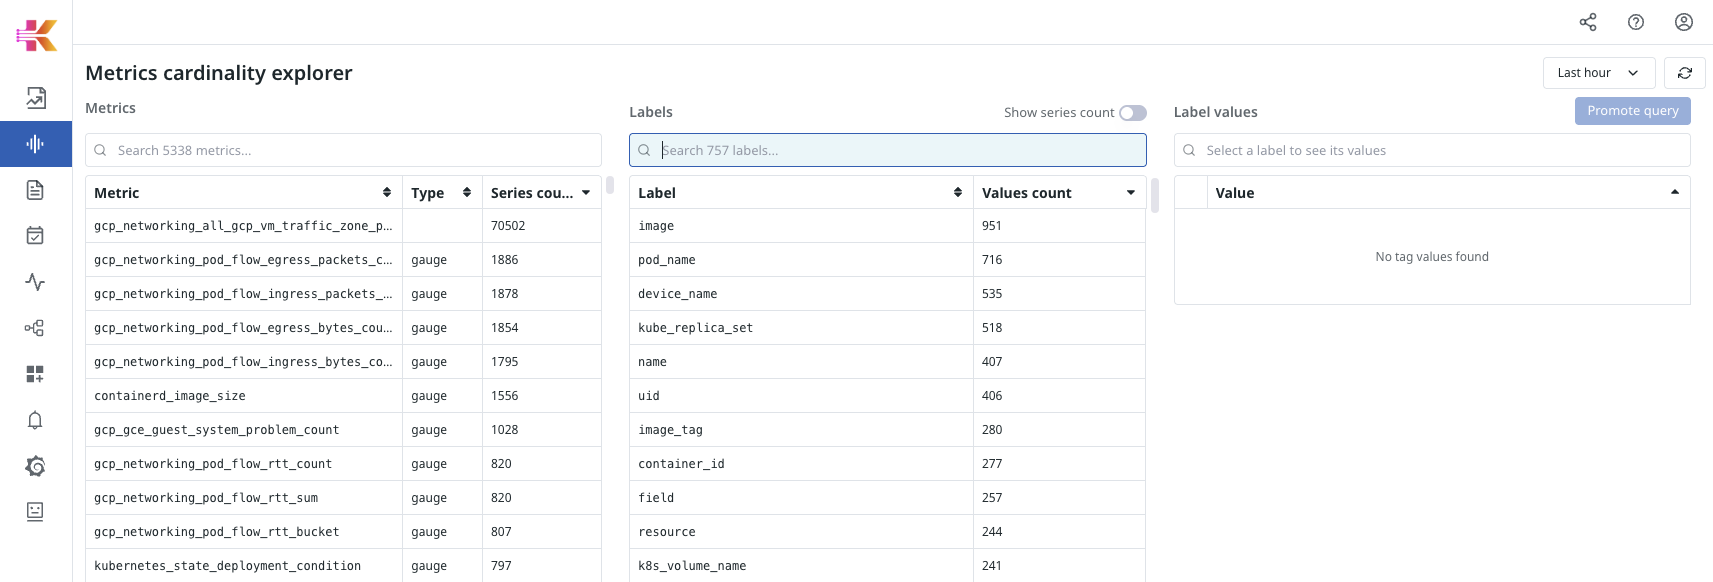Open the Grafana sidebar icon

click(x=36, y=466)
